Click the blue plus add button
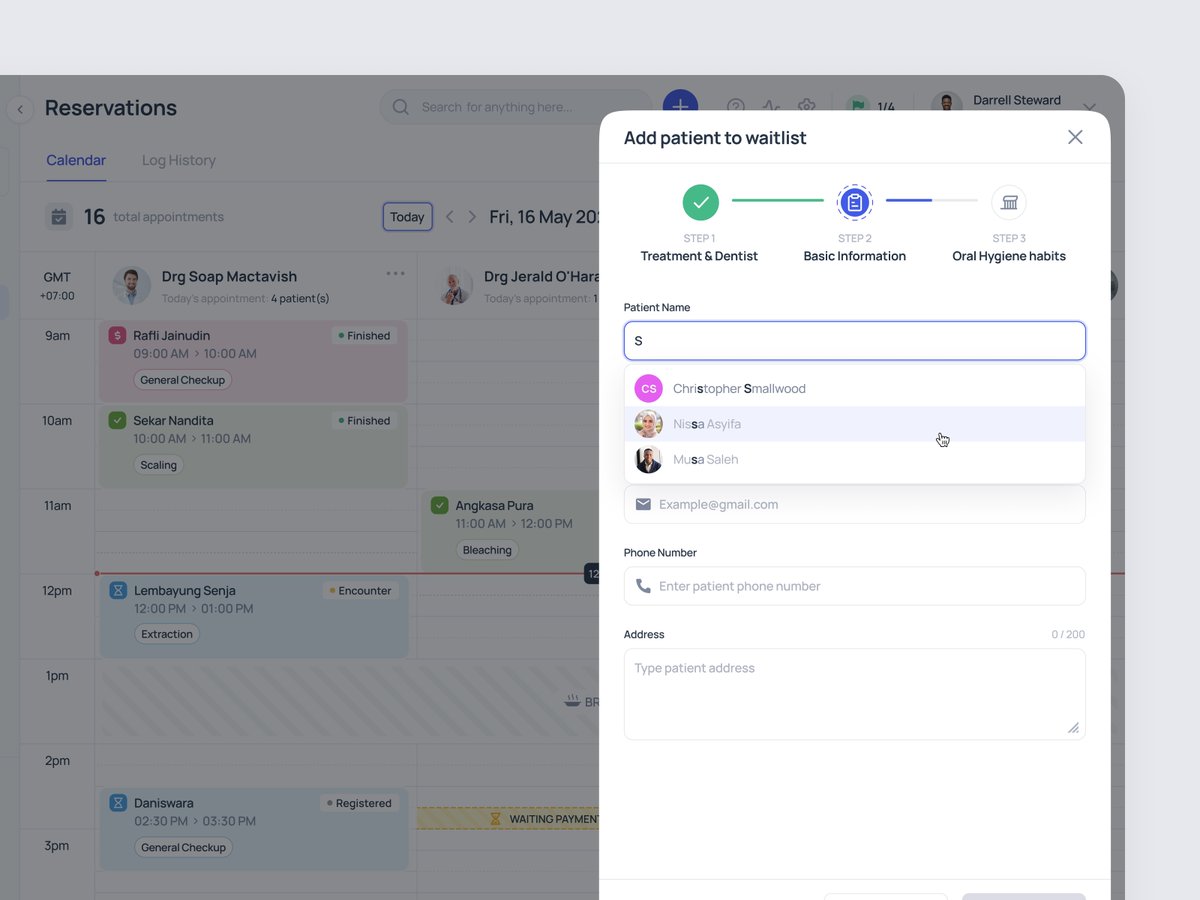1200x900 pixels. click(x=680, y=106)
